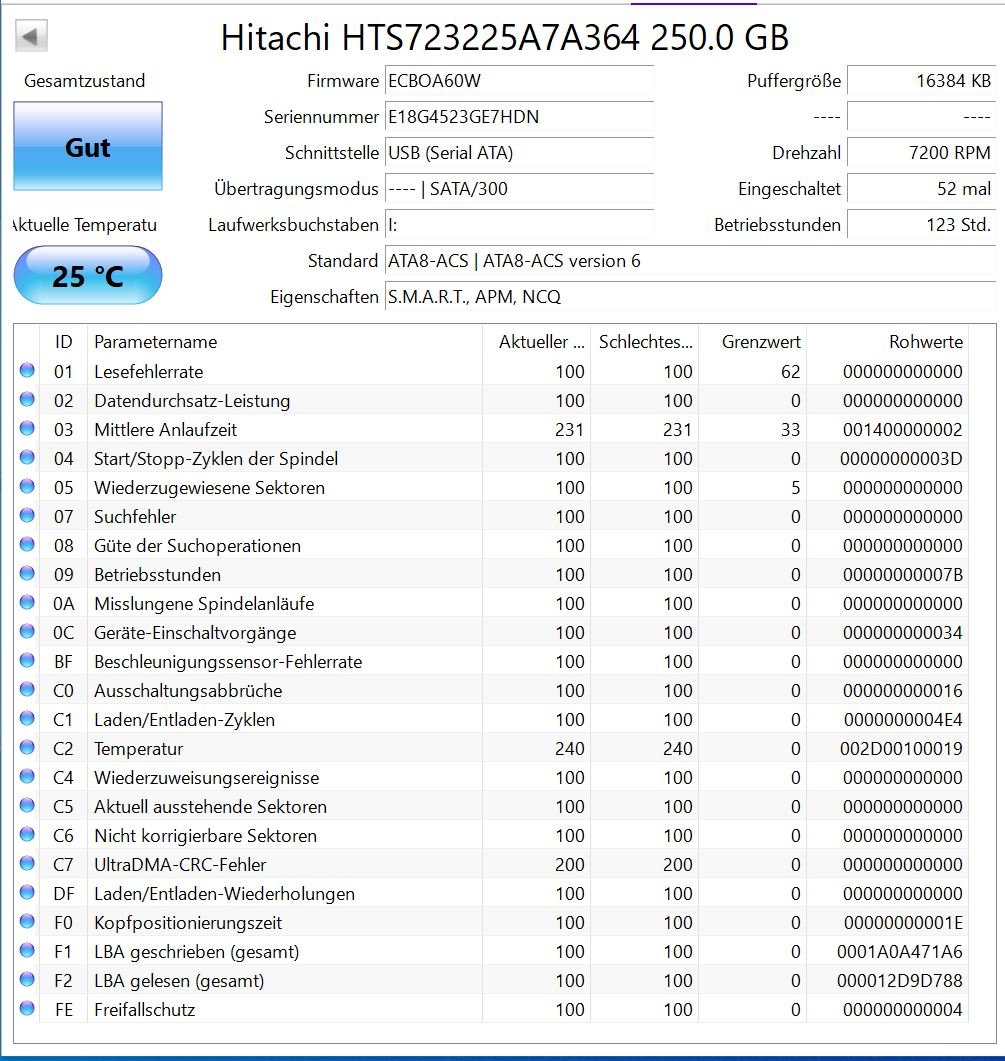This screenshot has width=1005, height=1061.
Task: Click the status orb beside Mittlere Anlaufzeit
Action: point(27,429)
